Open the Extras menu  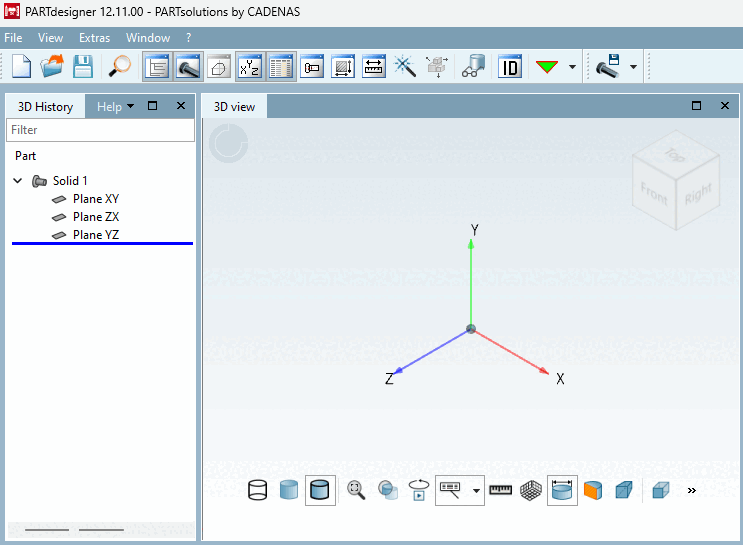point(94,38)
